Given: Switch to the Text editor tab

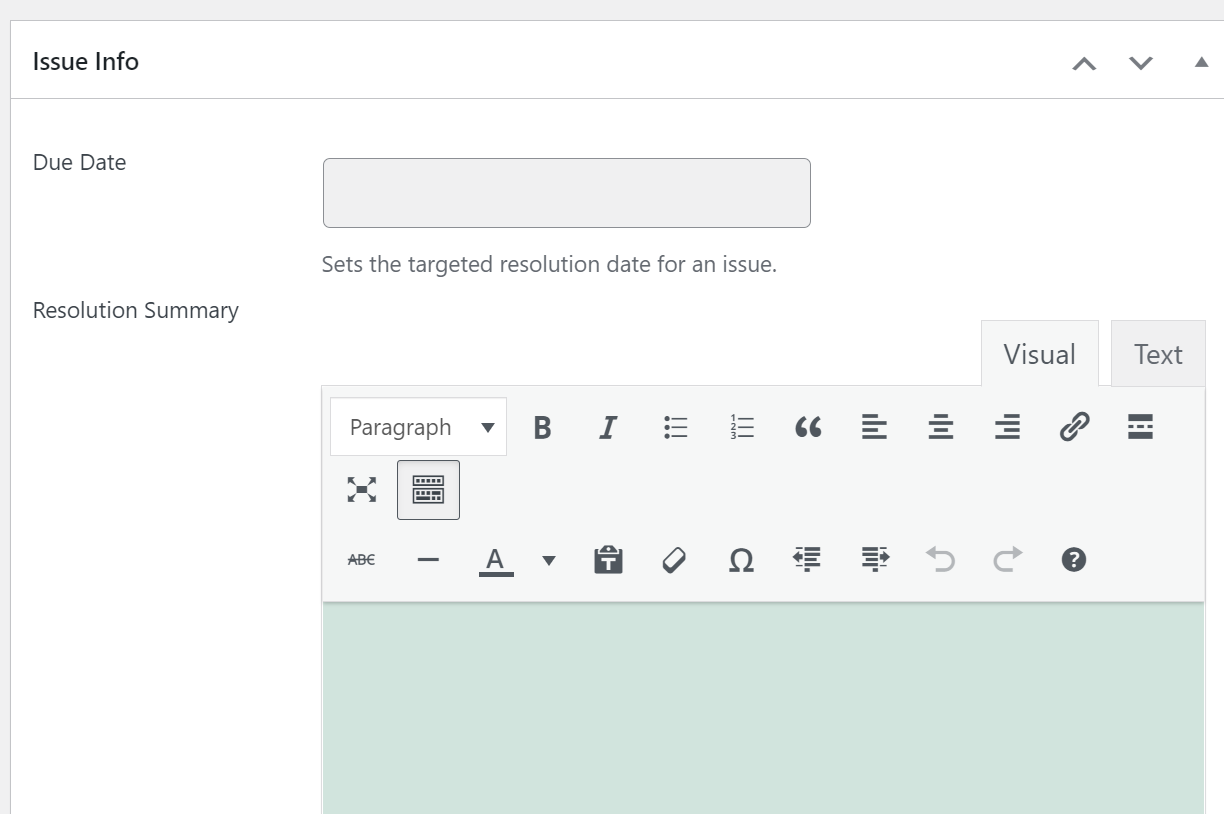Looking at the screenshot, I should [x=1158, y=354].
